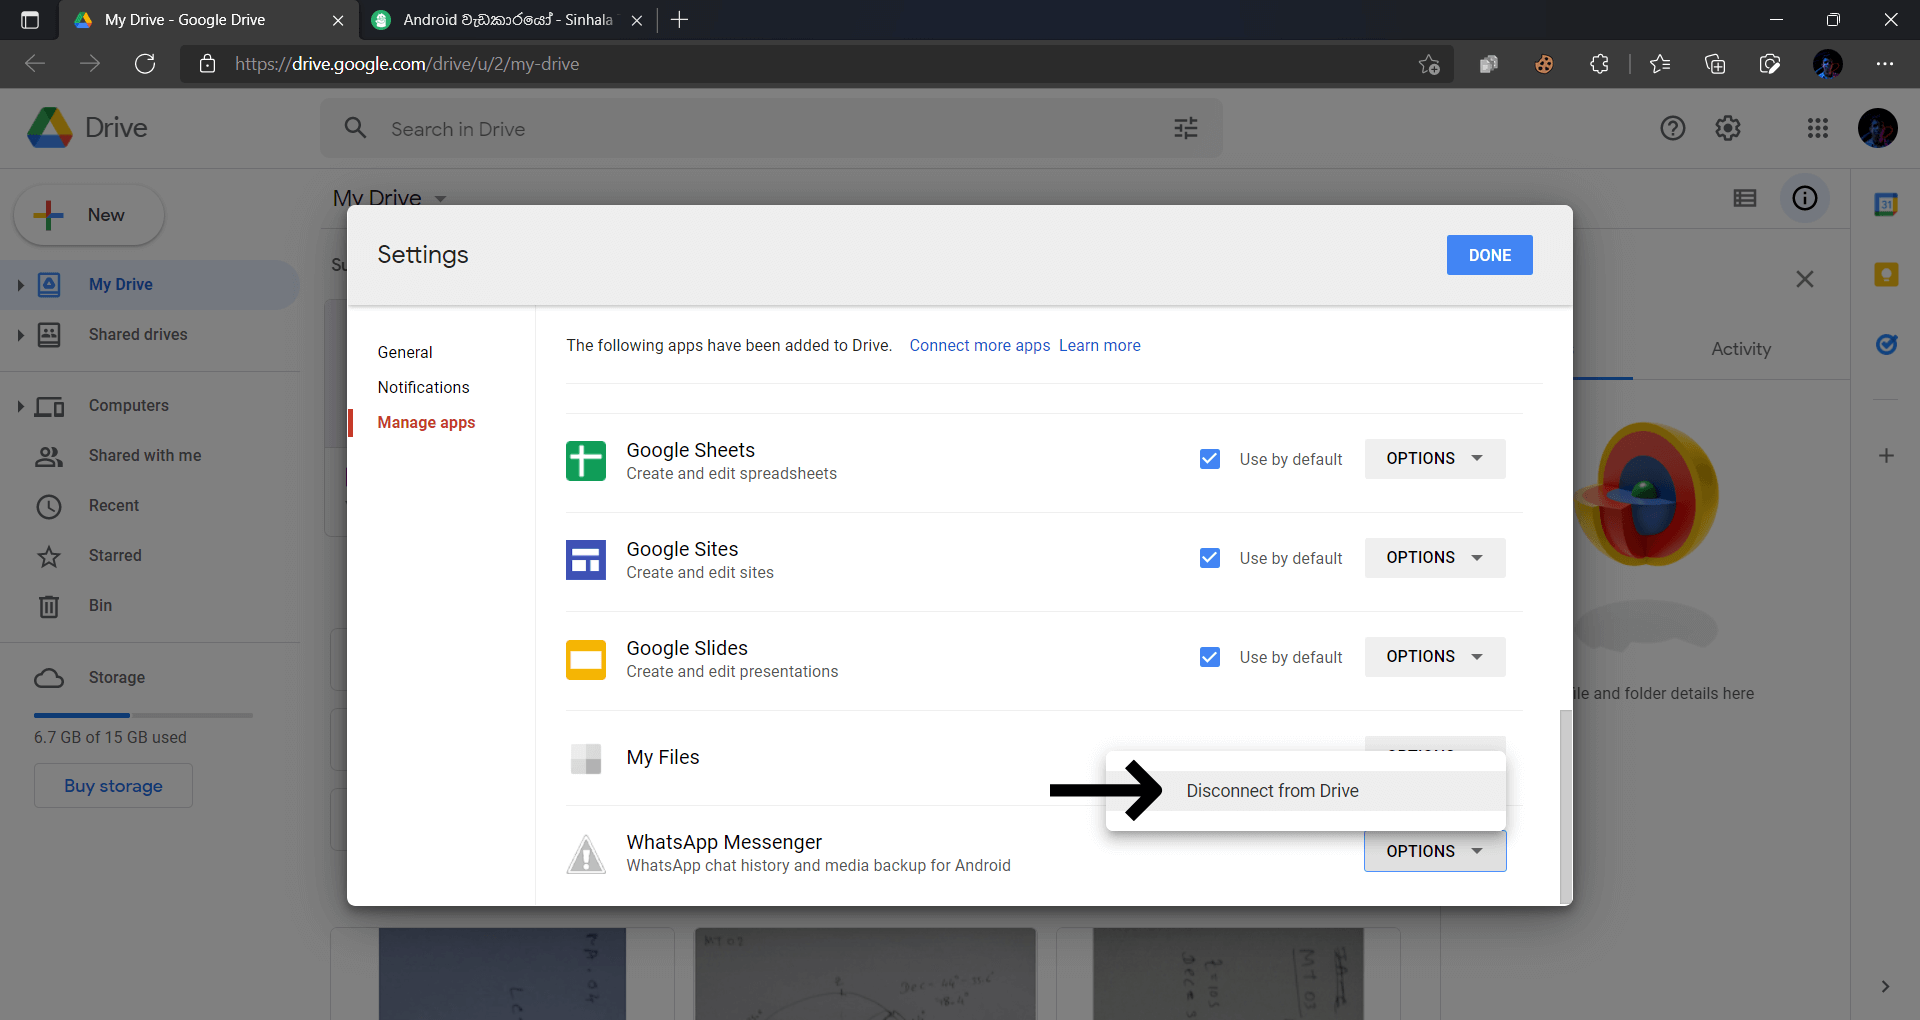The width and height of the screenshot is (1920, 1020).
Task: Click Buy storage button
Action: [x=113, y=786]
